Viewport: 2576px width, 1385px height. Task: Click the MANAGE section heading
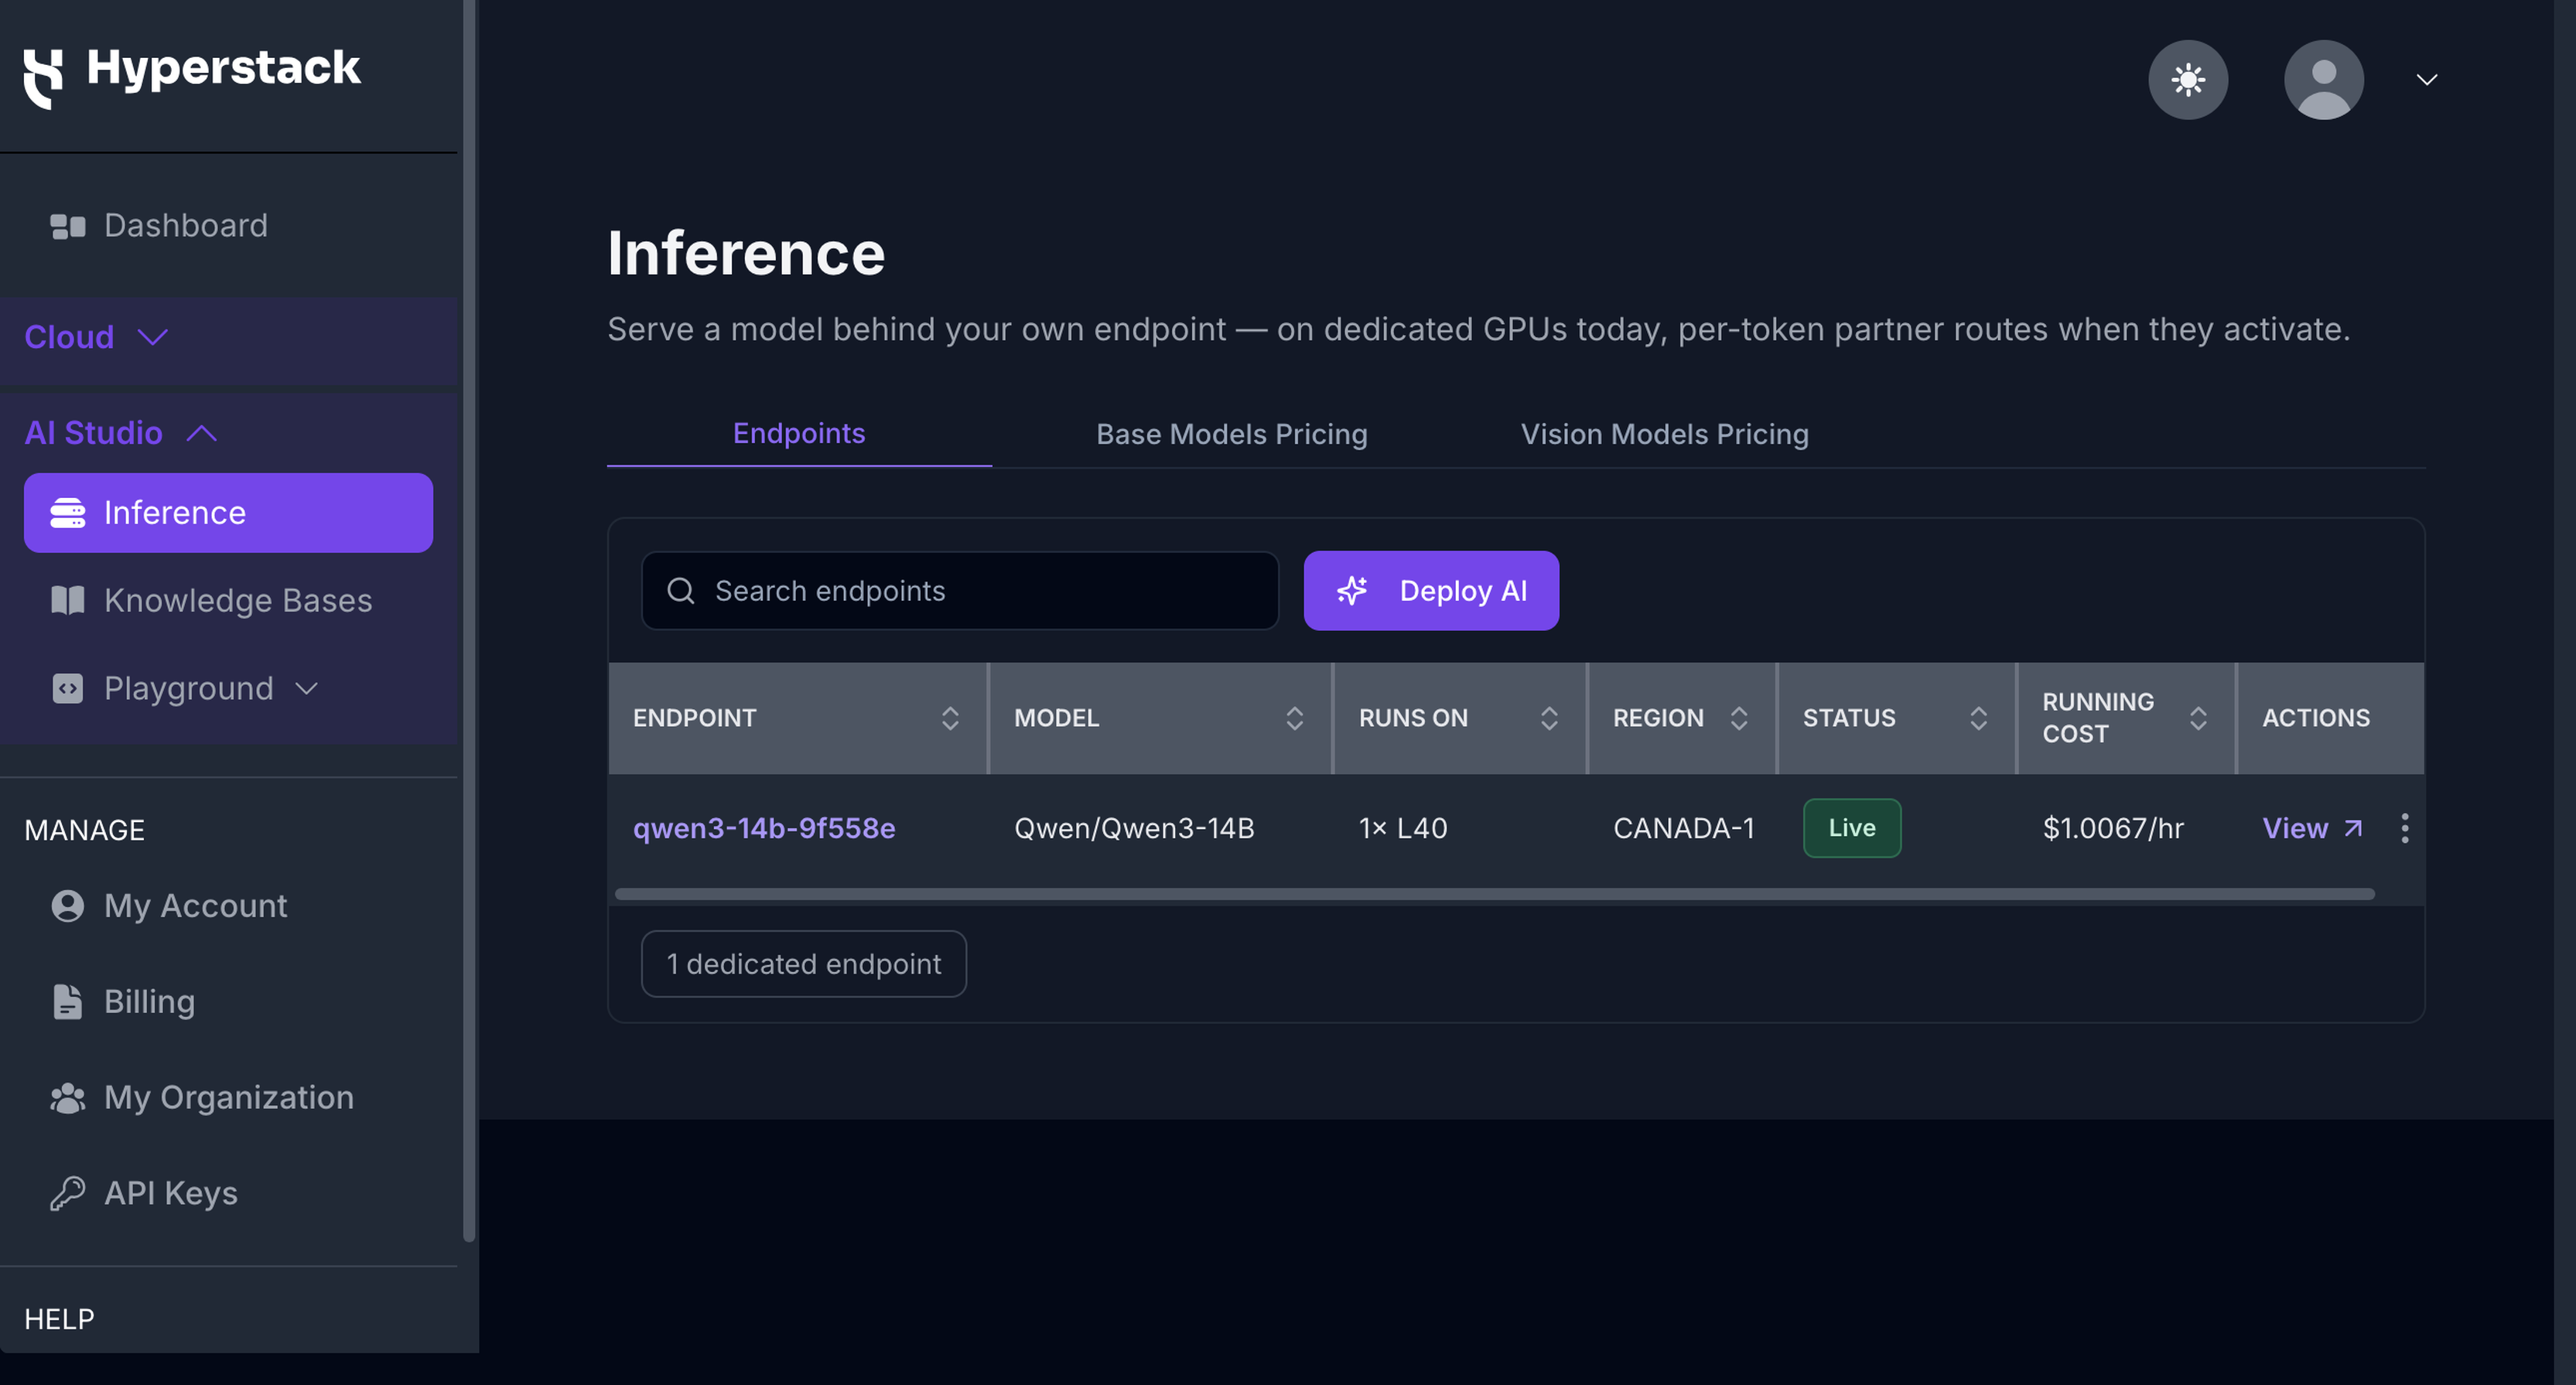(85, 831)
